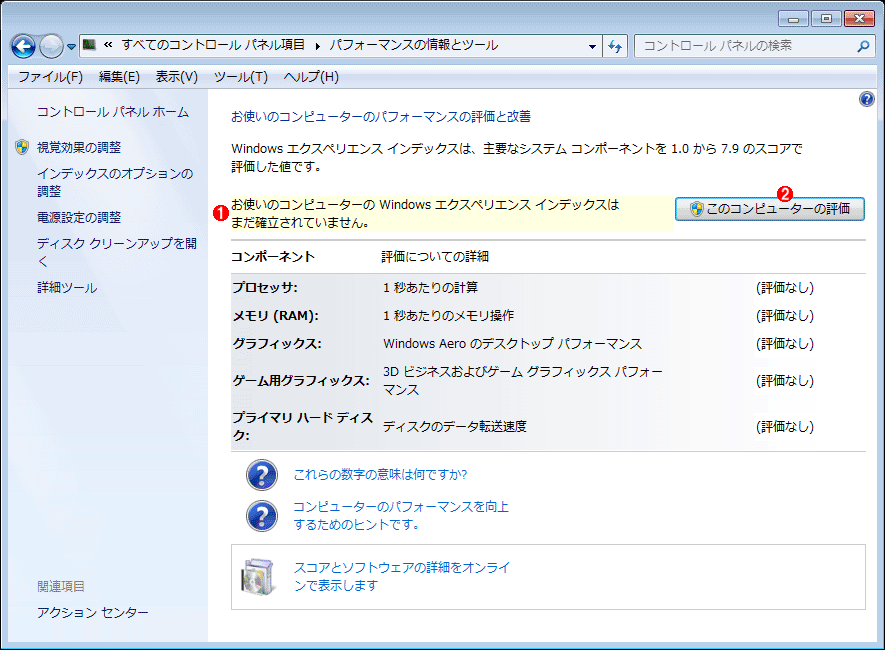Click Windows Aero のデスクトップ パフォーマンス text

tap(512, 344)
